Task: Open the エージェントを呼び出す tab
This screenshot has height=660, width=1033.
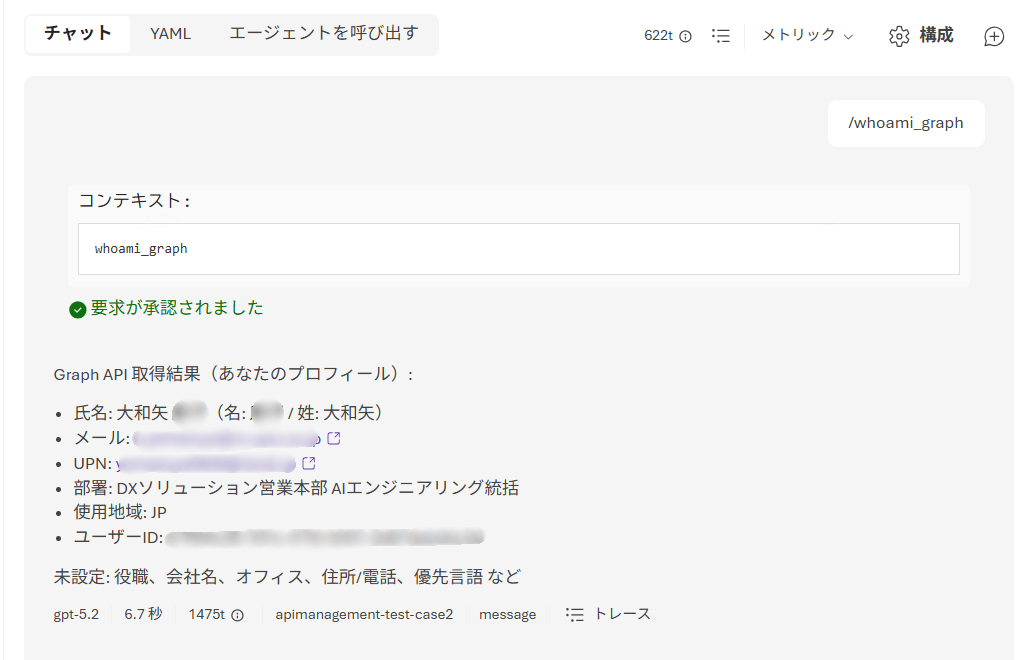Action: pyautogui.click(x=323, y=34)
